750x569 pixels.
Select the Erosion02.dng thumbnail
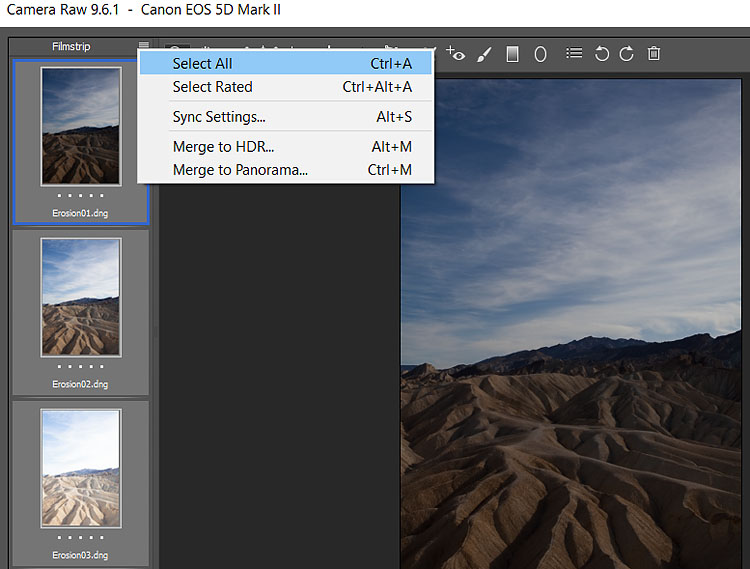(x=81, y=297)
